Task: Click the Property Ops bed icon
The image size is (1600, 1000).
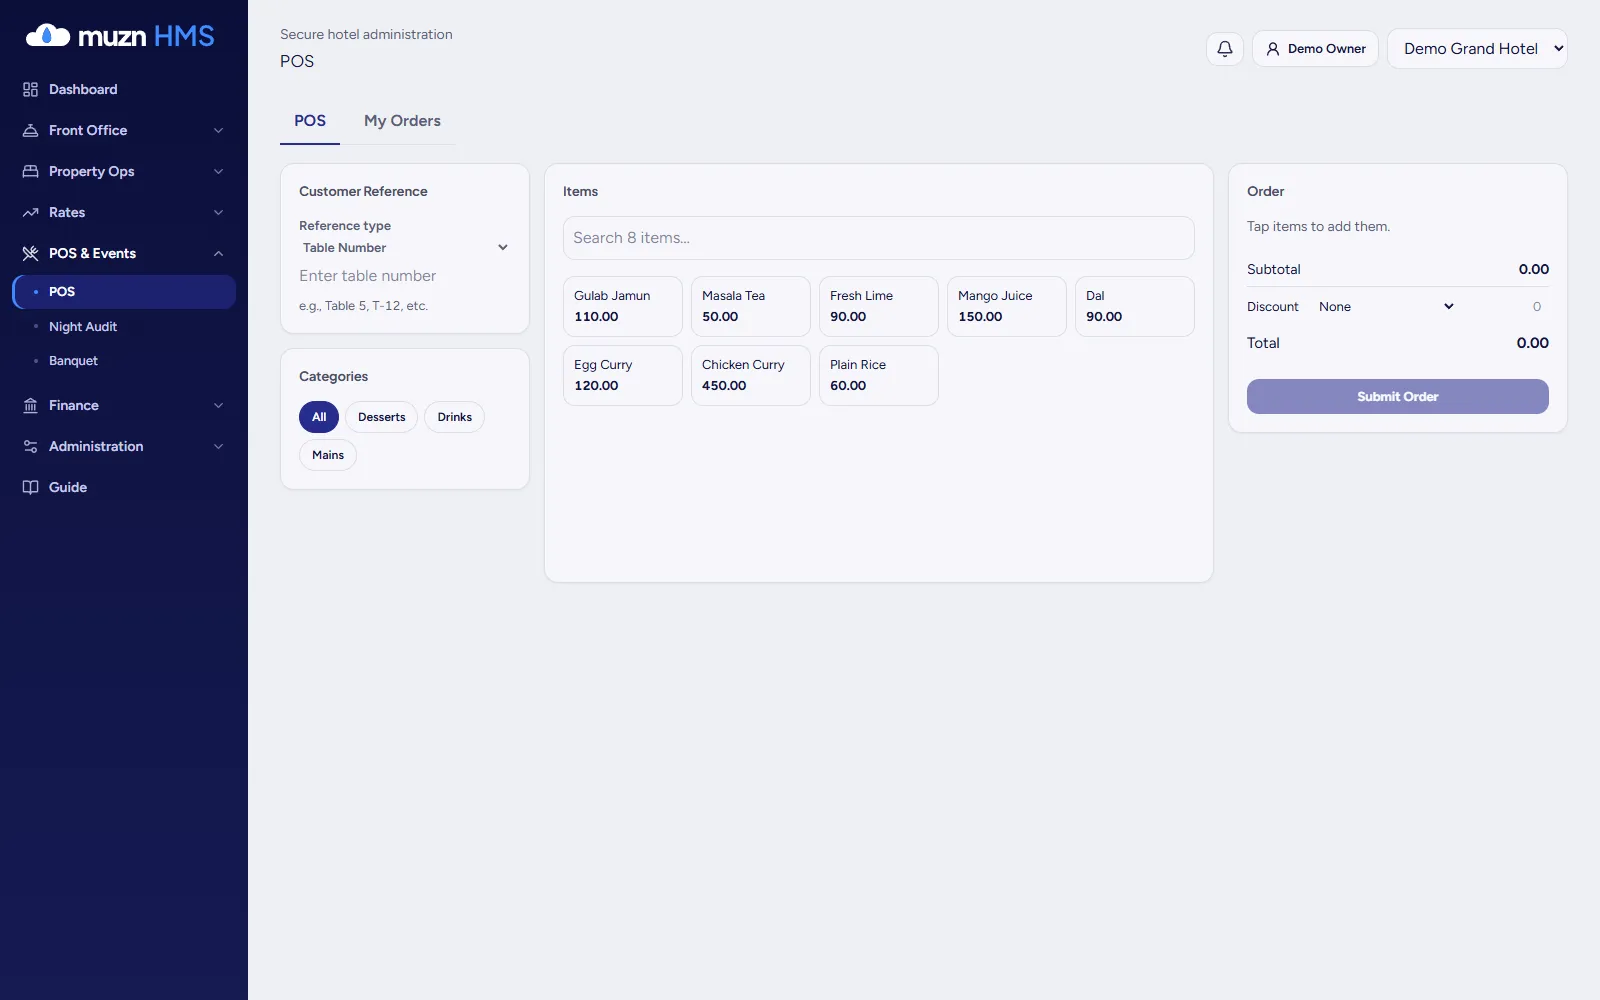Action: (x=30, y=171)
